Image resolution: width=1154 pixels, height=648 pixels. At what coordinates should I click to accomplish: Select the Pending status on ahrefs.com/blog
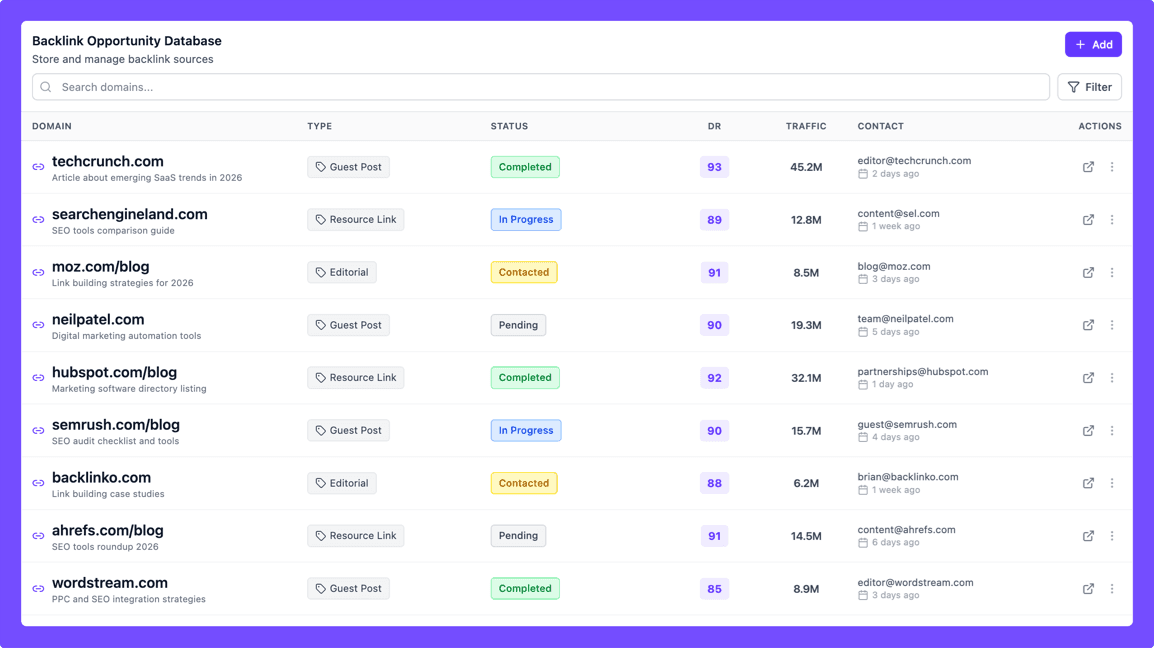tap(518, 535)
